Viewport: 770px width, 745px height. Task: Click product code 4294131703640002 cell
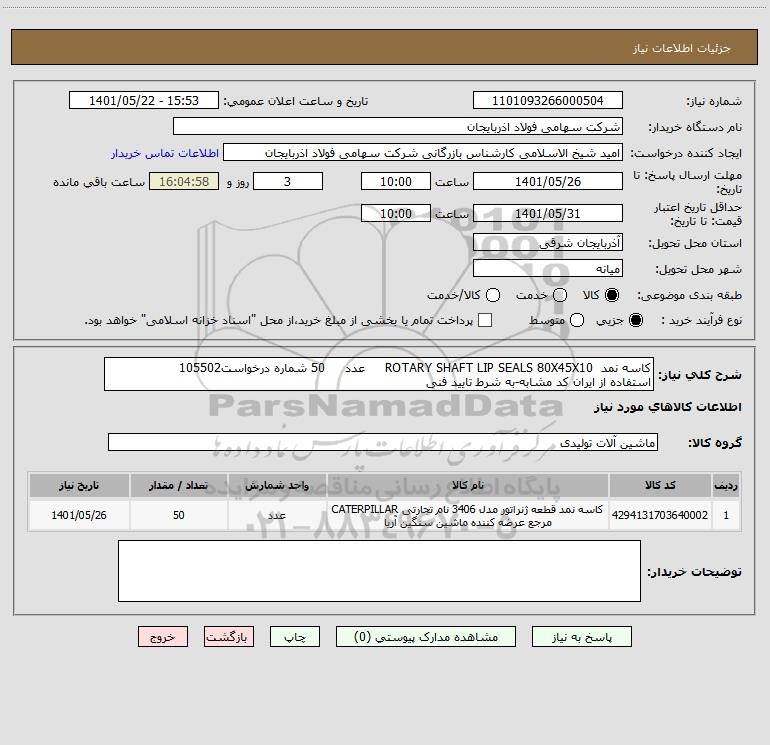[x=660, y=515]
